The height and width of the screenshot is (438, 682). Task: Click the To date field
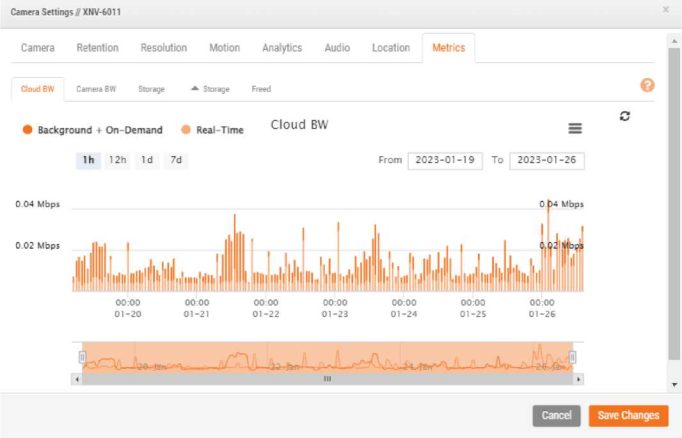click(547, 160)
